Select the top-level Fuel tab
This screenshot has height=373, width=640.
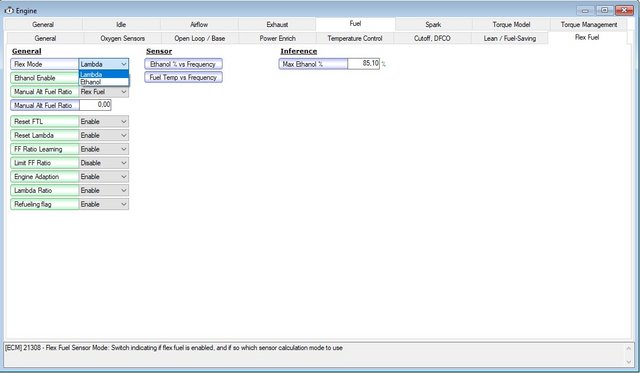point(355,24)
